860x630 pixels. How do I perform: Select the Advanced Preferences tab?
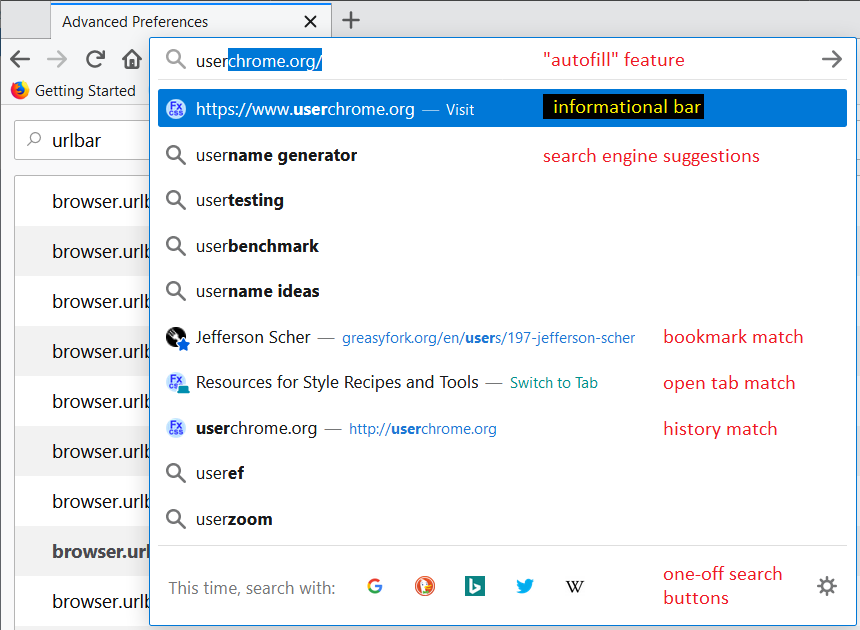point(191,21)
